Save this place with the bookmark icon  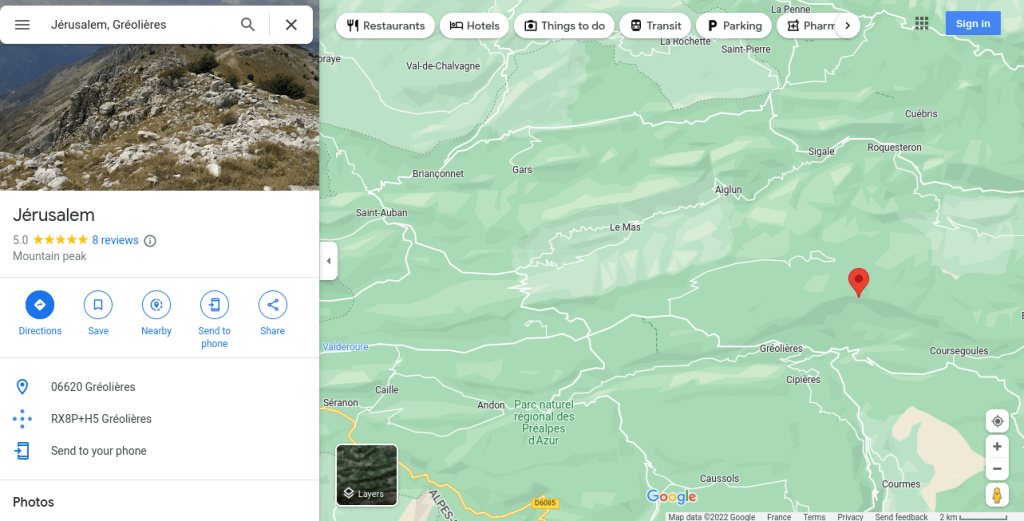tap(98, 305)
